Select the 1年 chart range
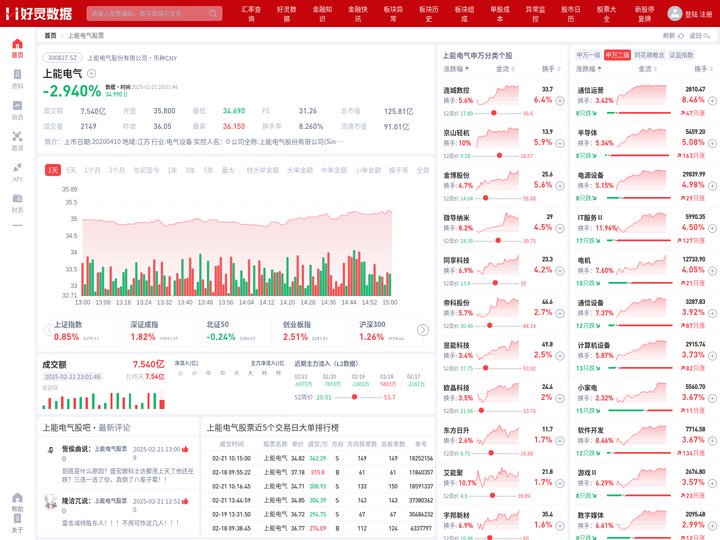Screen dimensions: 720x540 tap(172, 170)
